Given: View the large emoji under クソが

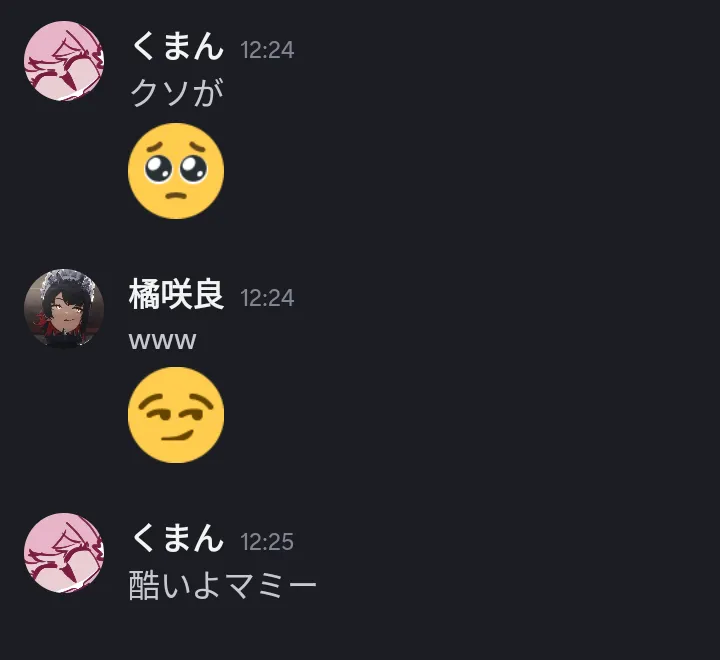Looking at the screenshot, I should 176,171.
